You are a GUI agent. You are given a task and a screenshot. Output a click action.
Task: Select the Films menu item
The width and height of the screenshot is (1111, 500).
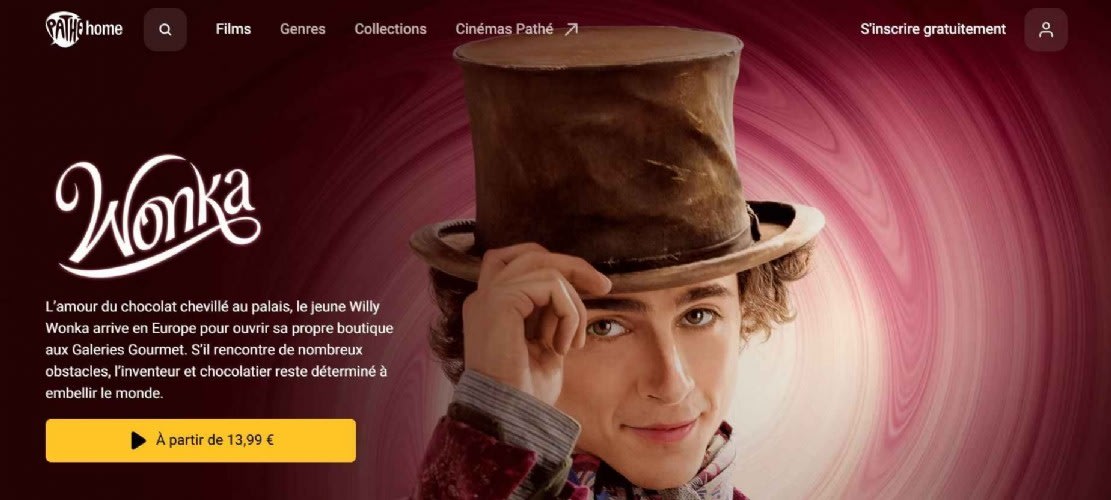(x=233, y=29)
